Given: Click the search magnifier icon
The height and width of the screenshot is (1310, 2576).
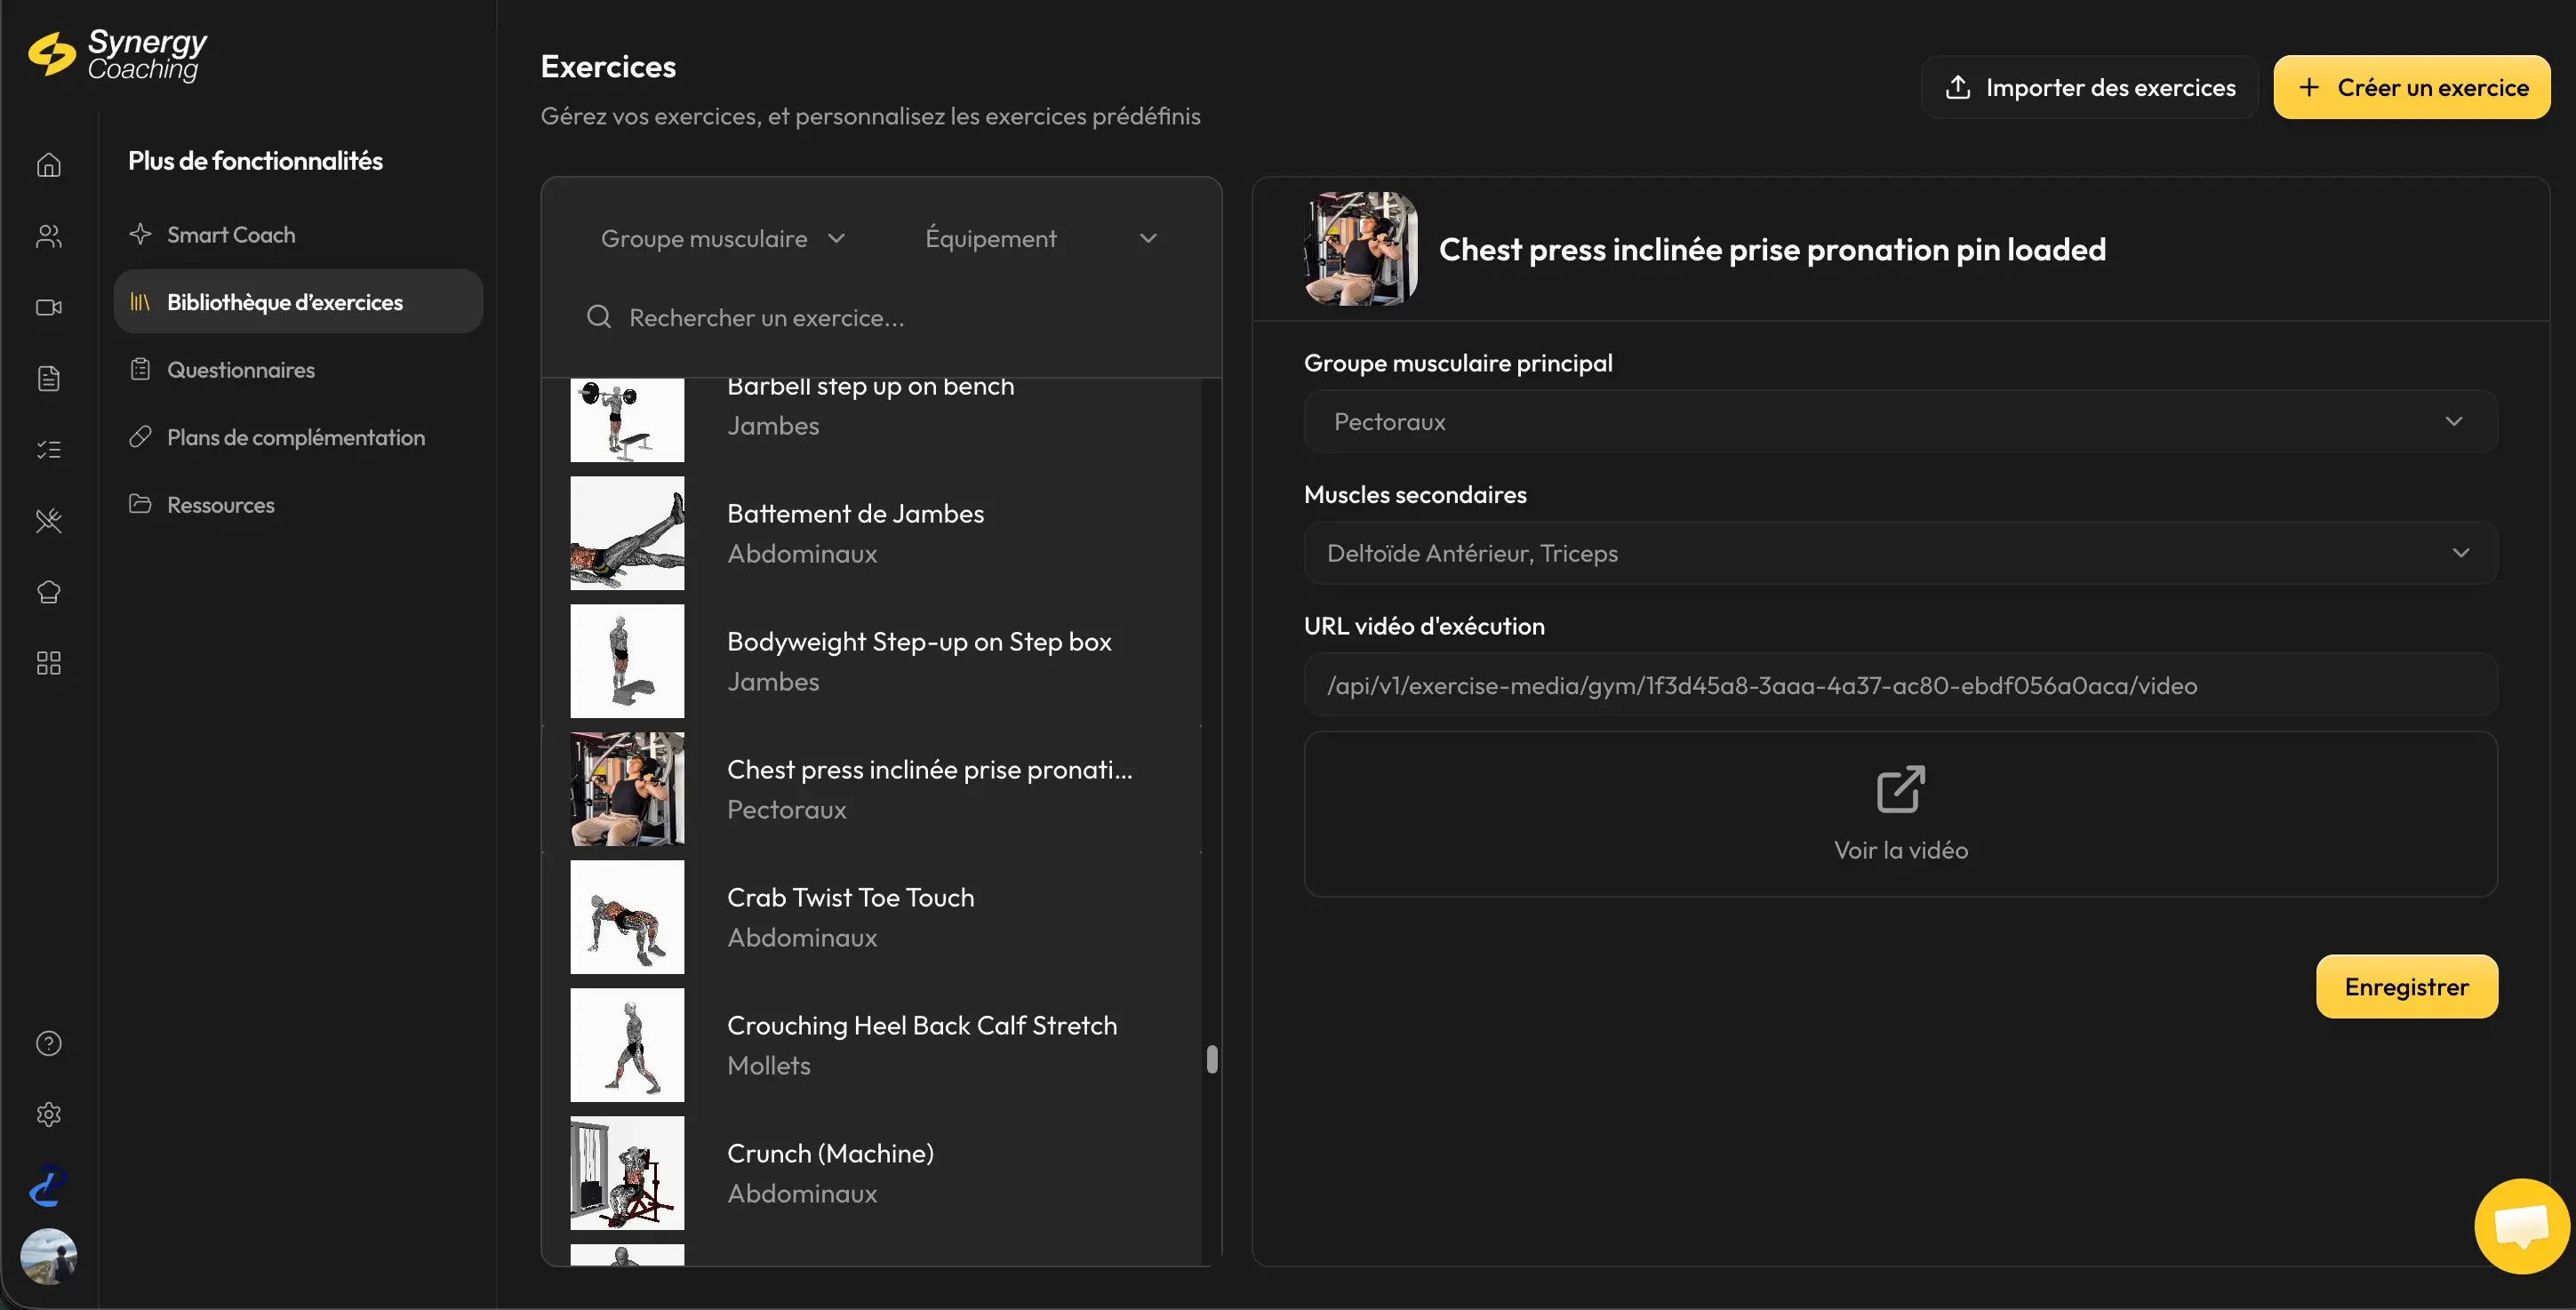Looking at the screenshot, I should 598,317.
